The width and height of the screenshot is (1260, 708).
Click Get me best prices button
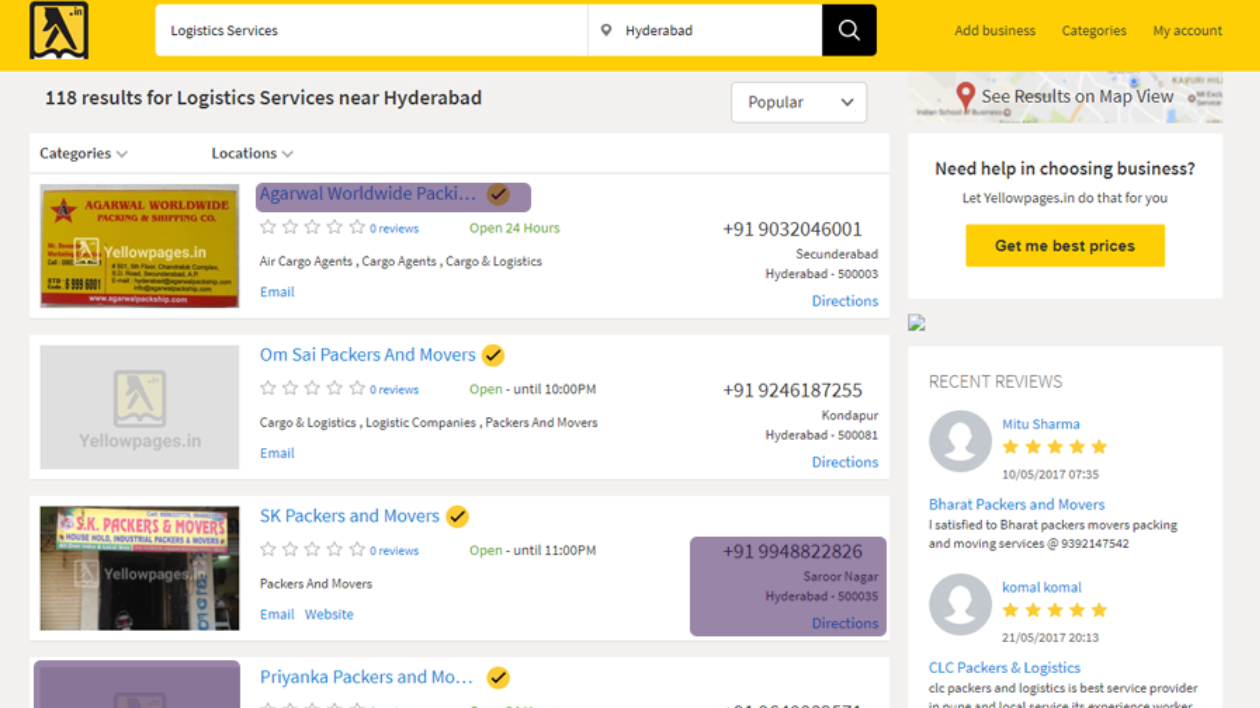click(x=1065, y=246)
